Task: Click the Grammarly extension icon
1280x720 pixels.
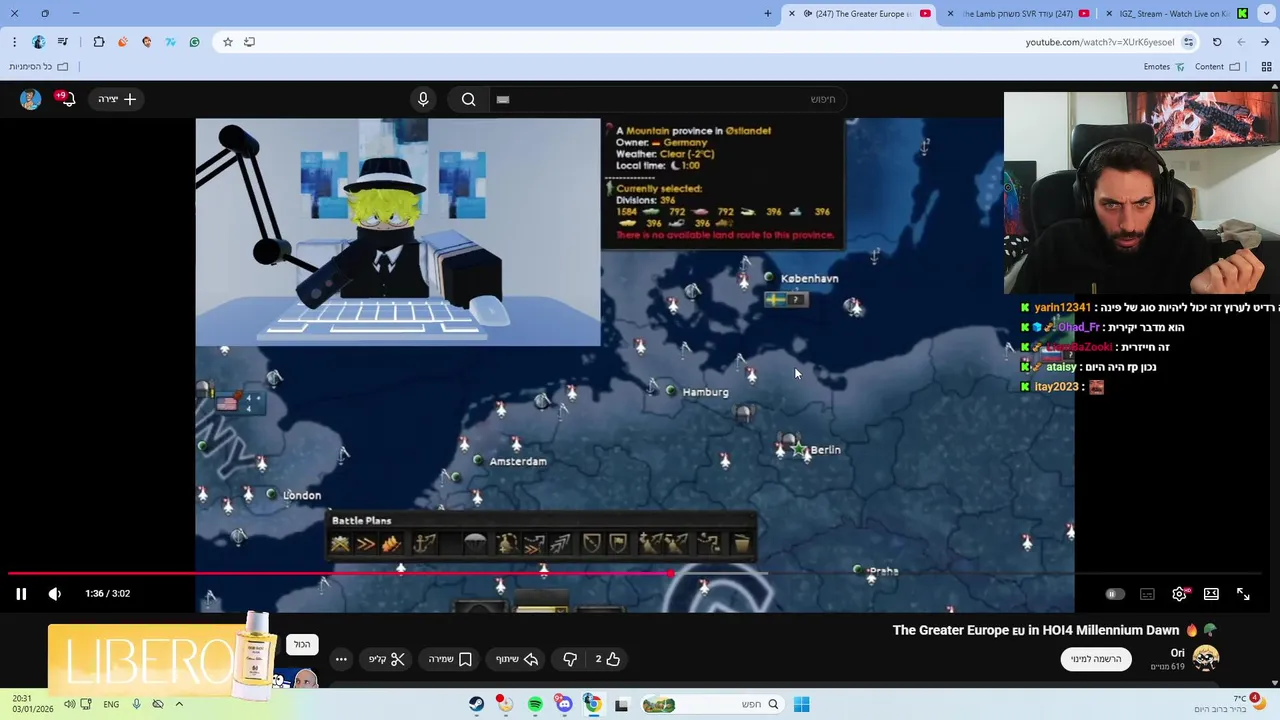Action: (195, 42)
